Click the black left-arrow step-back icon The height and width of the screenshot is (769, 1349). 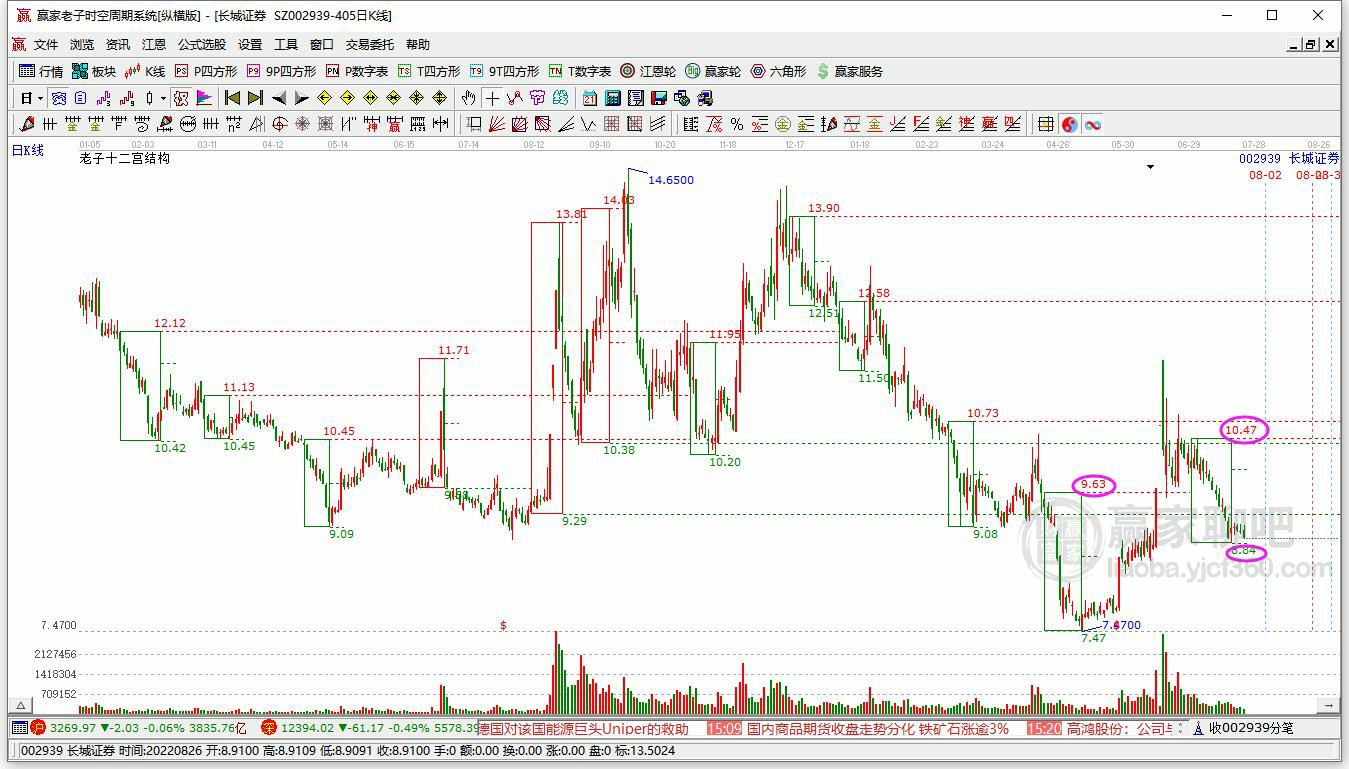point(278,98)
